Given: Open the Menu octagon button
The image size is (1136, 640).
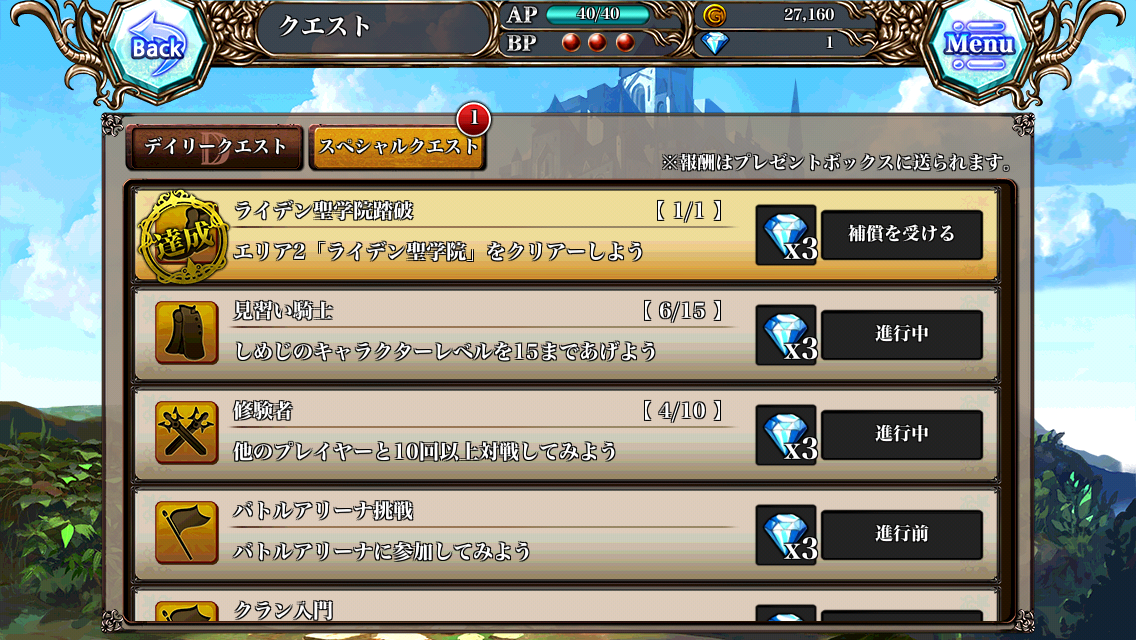Looking at the screenshot, I should [x=977, y=45].
